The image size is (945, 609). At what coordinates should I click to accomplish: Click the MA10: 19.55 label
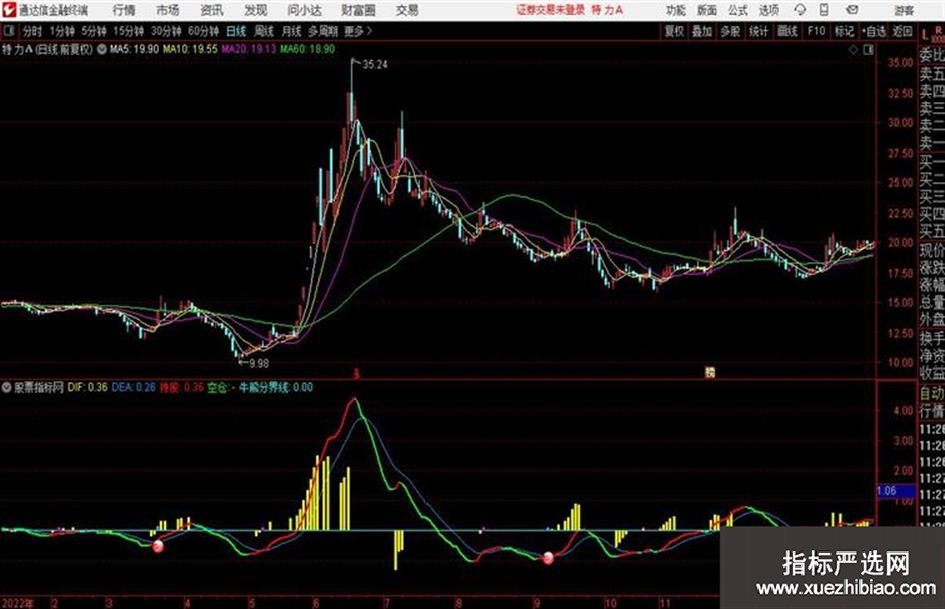pyautogui.click(x=190, y=49)
